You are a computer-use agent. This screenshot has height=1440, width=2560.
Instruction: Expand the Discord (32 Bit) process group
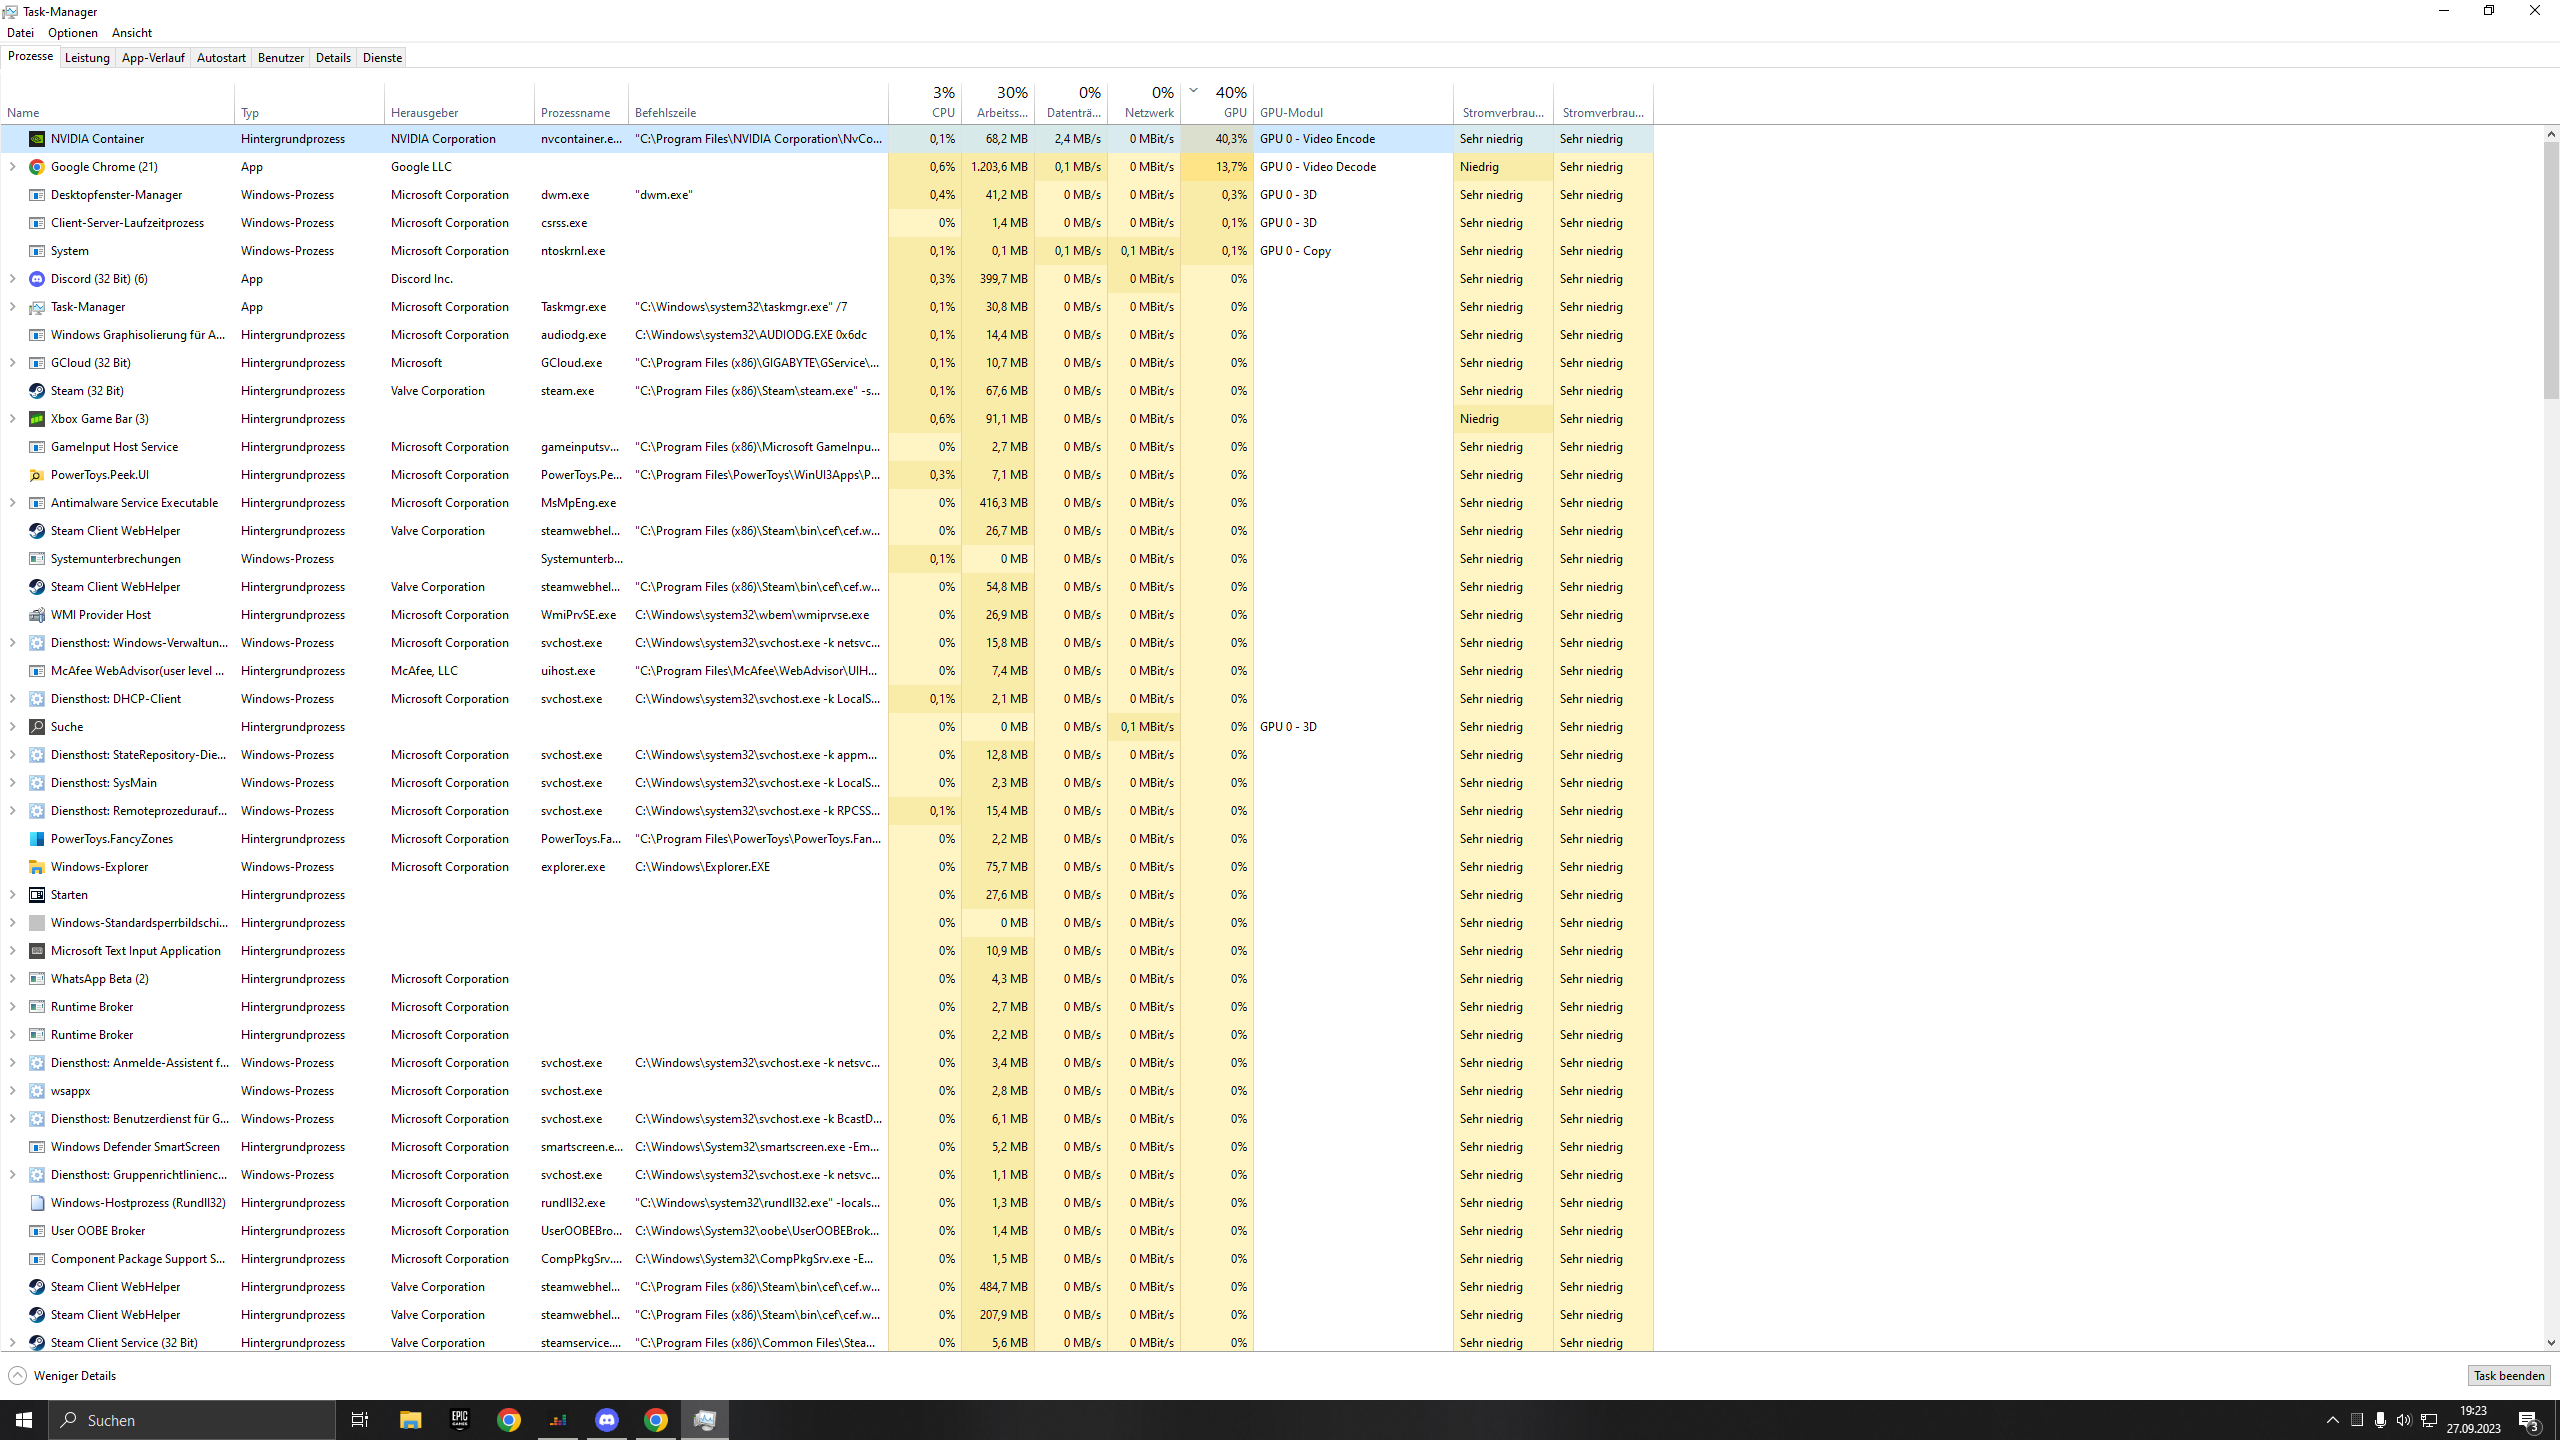point(11,279)
